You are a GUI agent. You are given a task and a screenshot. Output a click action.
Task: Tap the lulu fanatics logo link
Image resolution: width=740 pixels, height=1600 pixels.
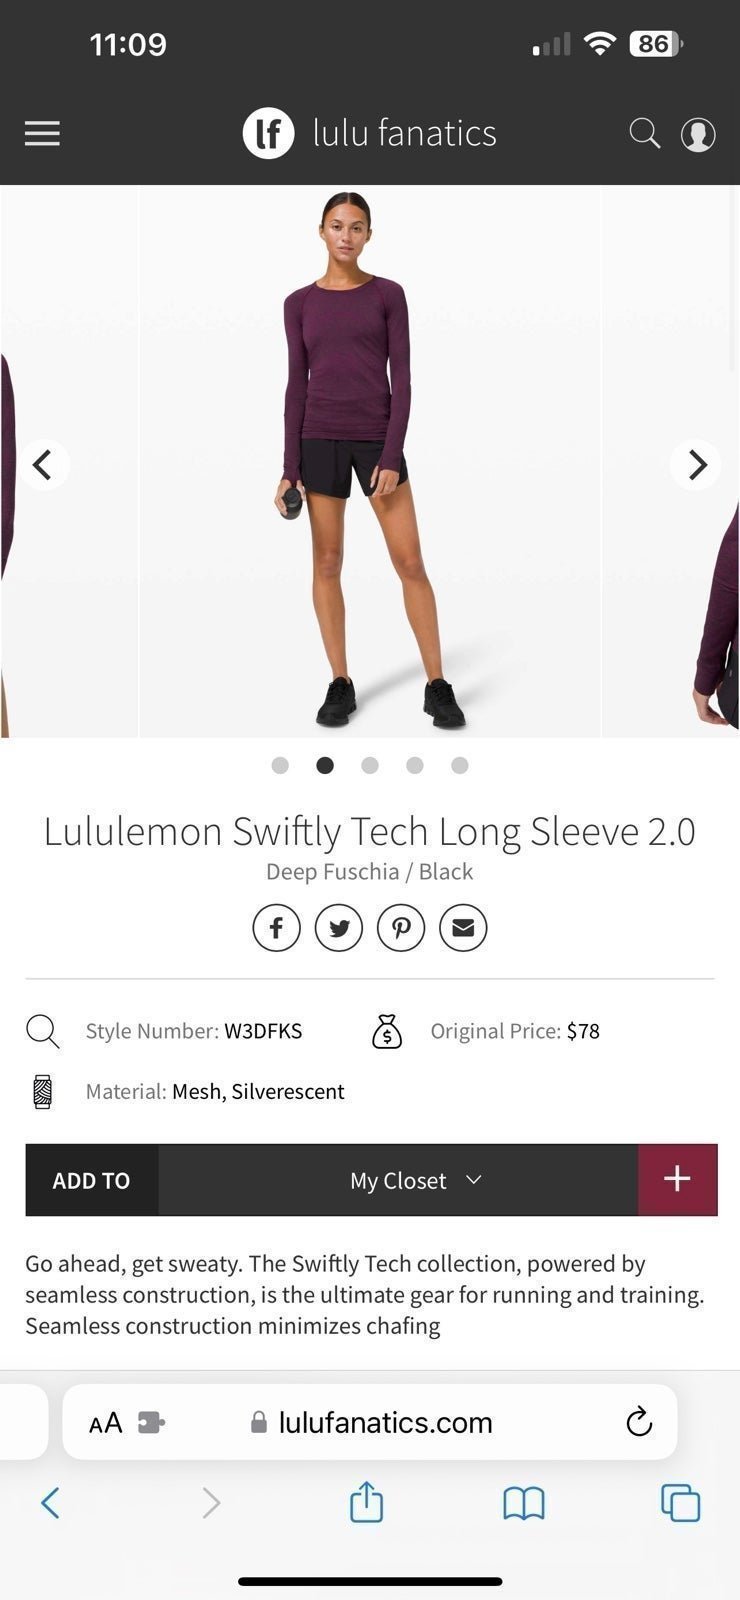tap(370, 133)
